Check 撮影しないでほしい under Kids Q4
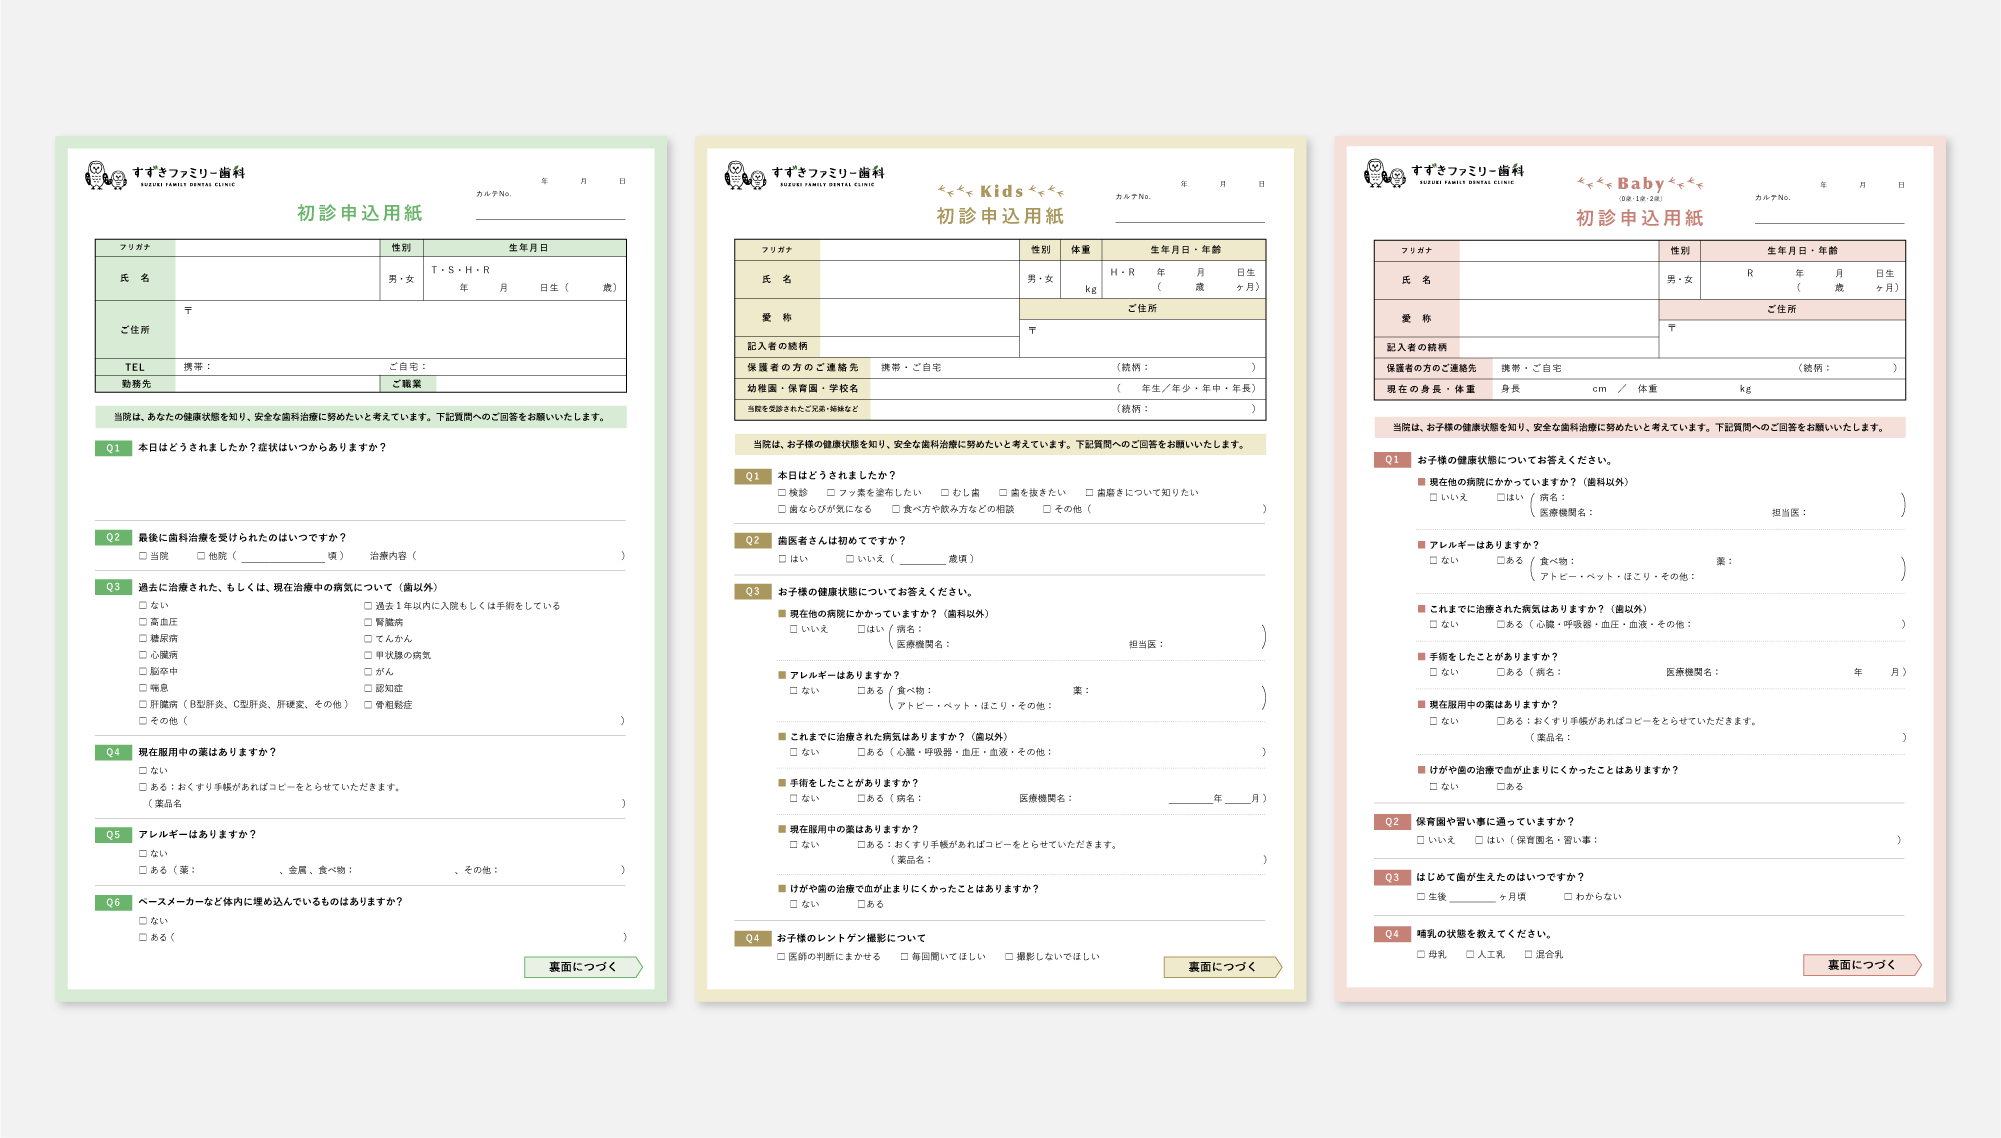Viewport: 2001px width, 1138px height. click(1009, 957)
